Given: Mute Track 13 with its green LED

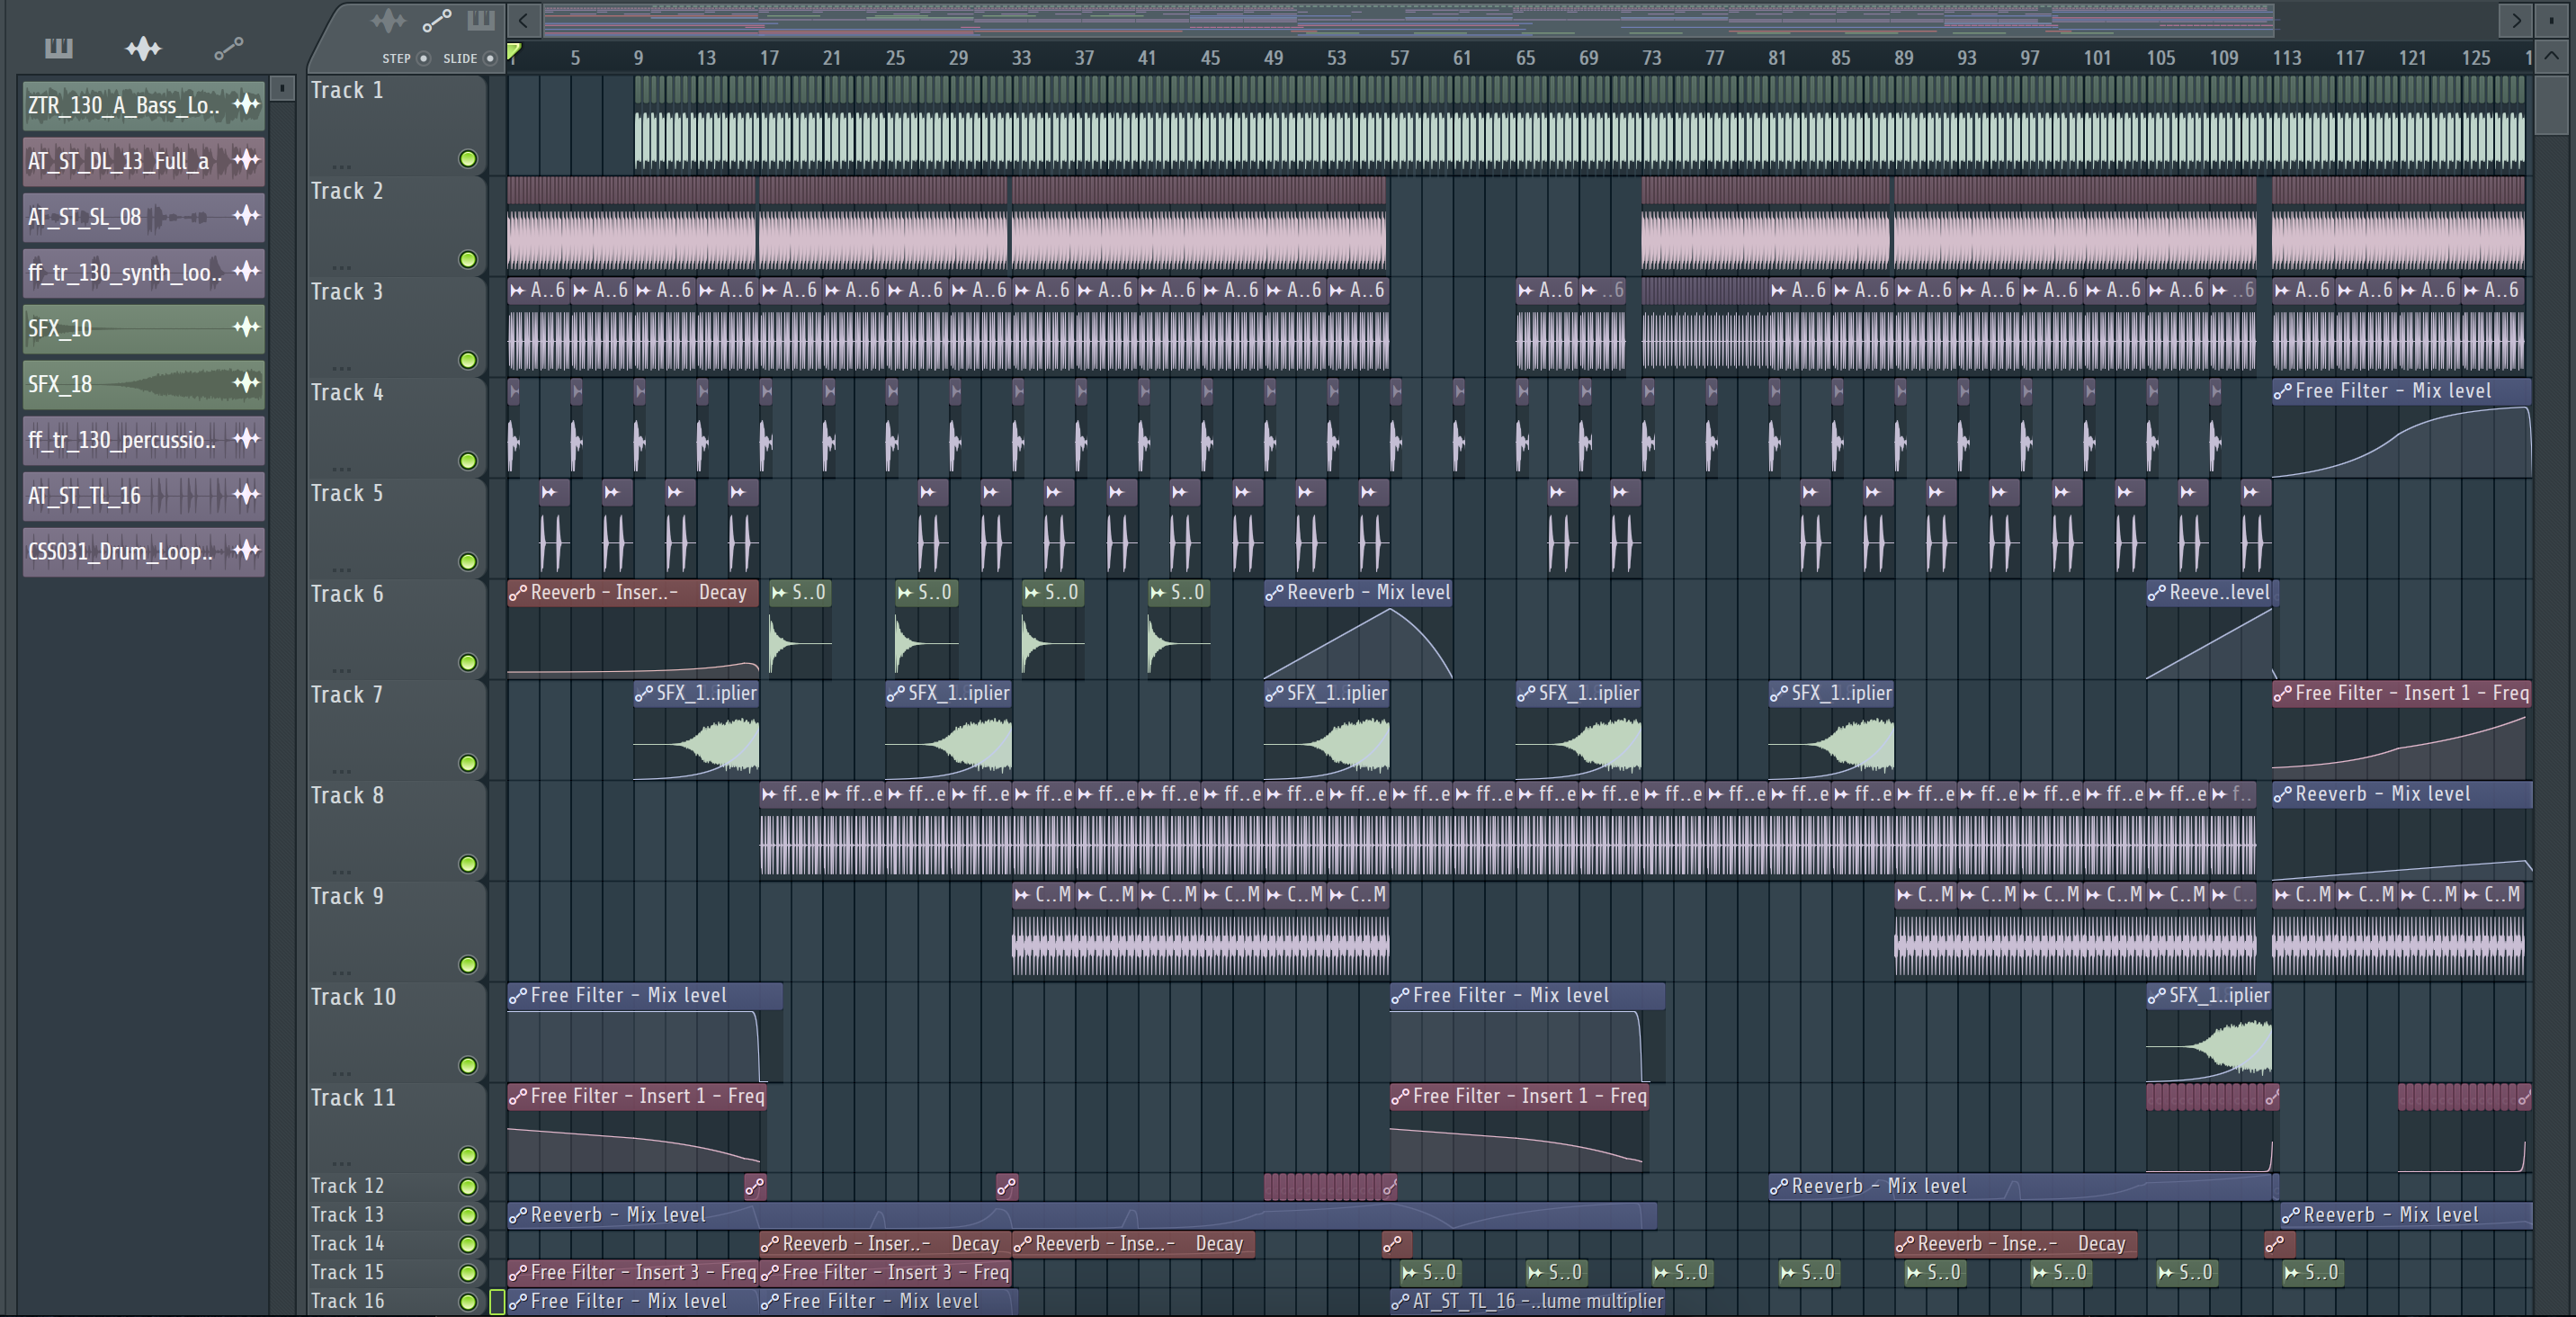Looking at the screenshot, I should click(468, 1215).
